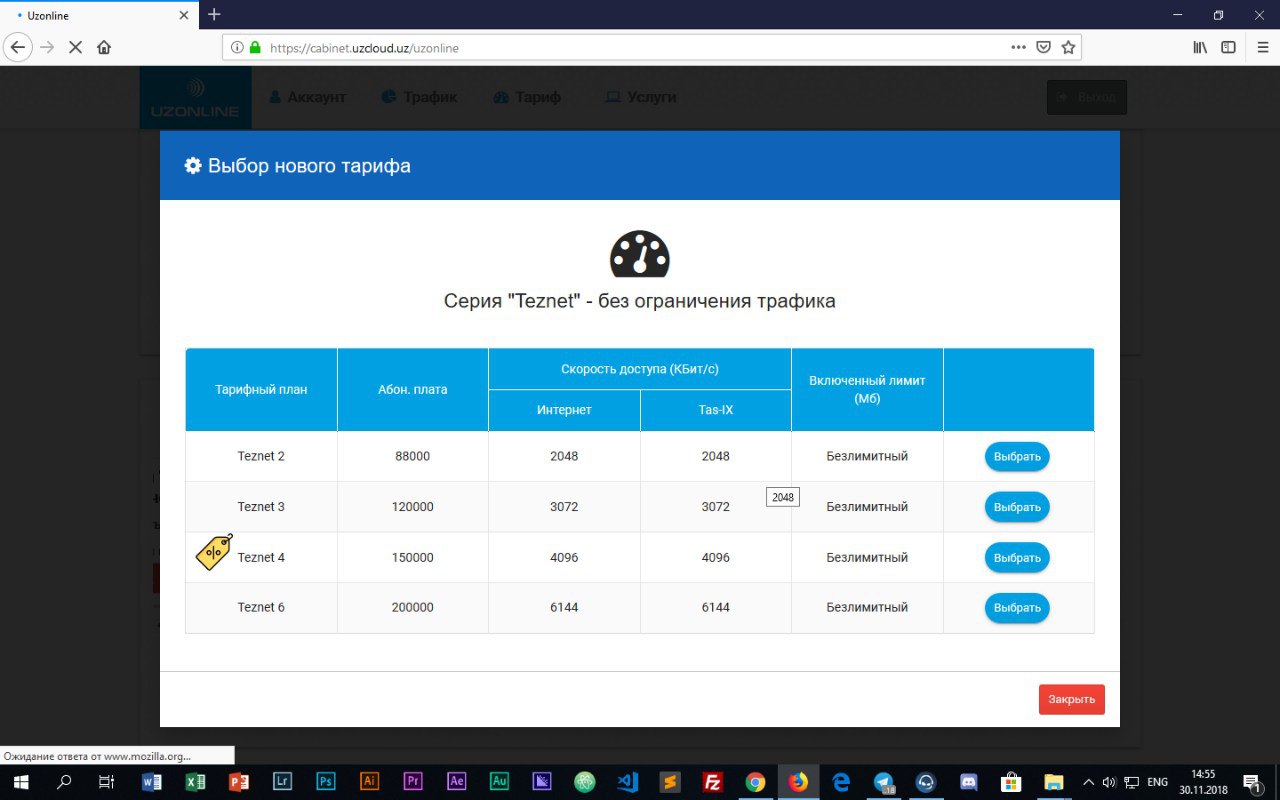Launch Adobe Lightroom from taskbar
This screenshot has width=1280, height=800.
coord(282,782)
